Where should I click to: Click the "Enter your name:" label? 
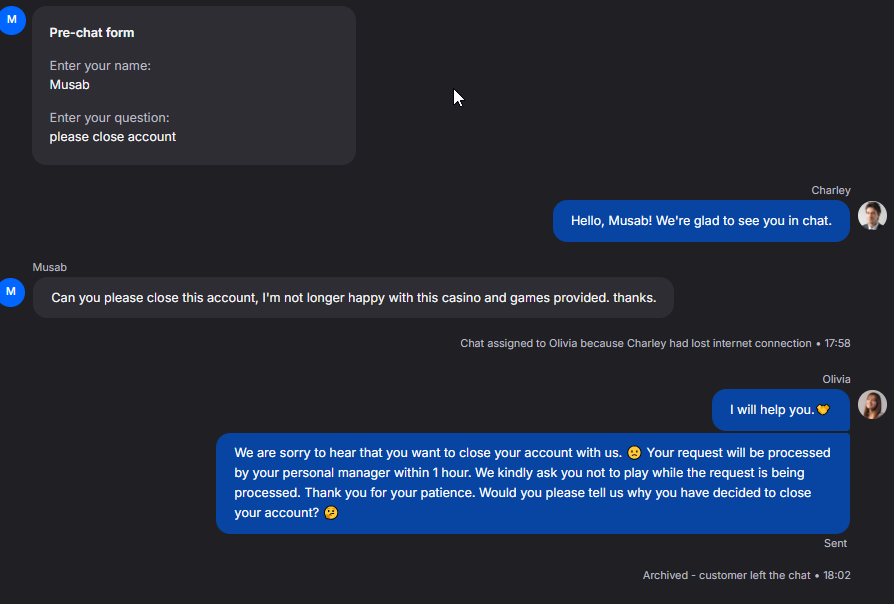pos(100,66)
